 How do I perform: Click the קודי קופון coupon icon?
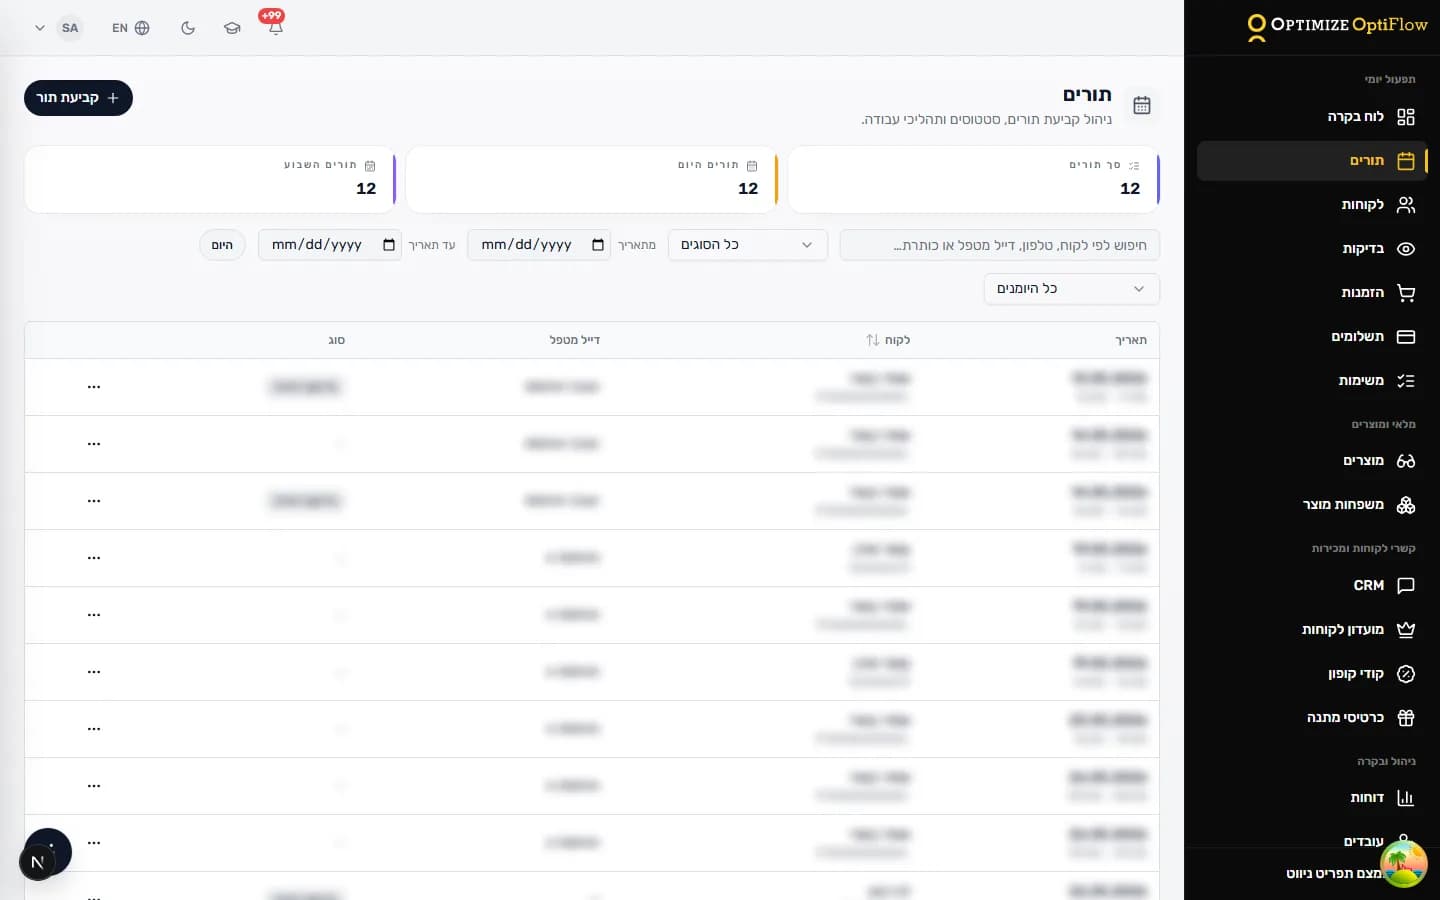[x=1406, y=674]
